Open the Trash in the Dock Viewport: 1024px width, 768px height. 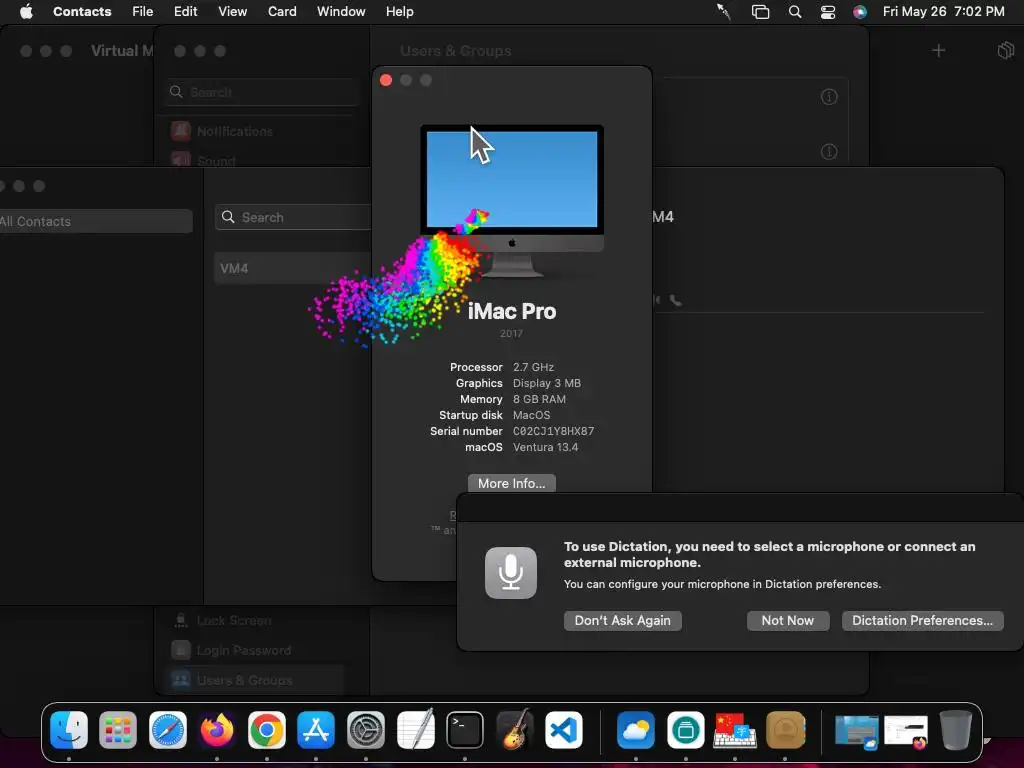click(955, 729)
